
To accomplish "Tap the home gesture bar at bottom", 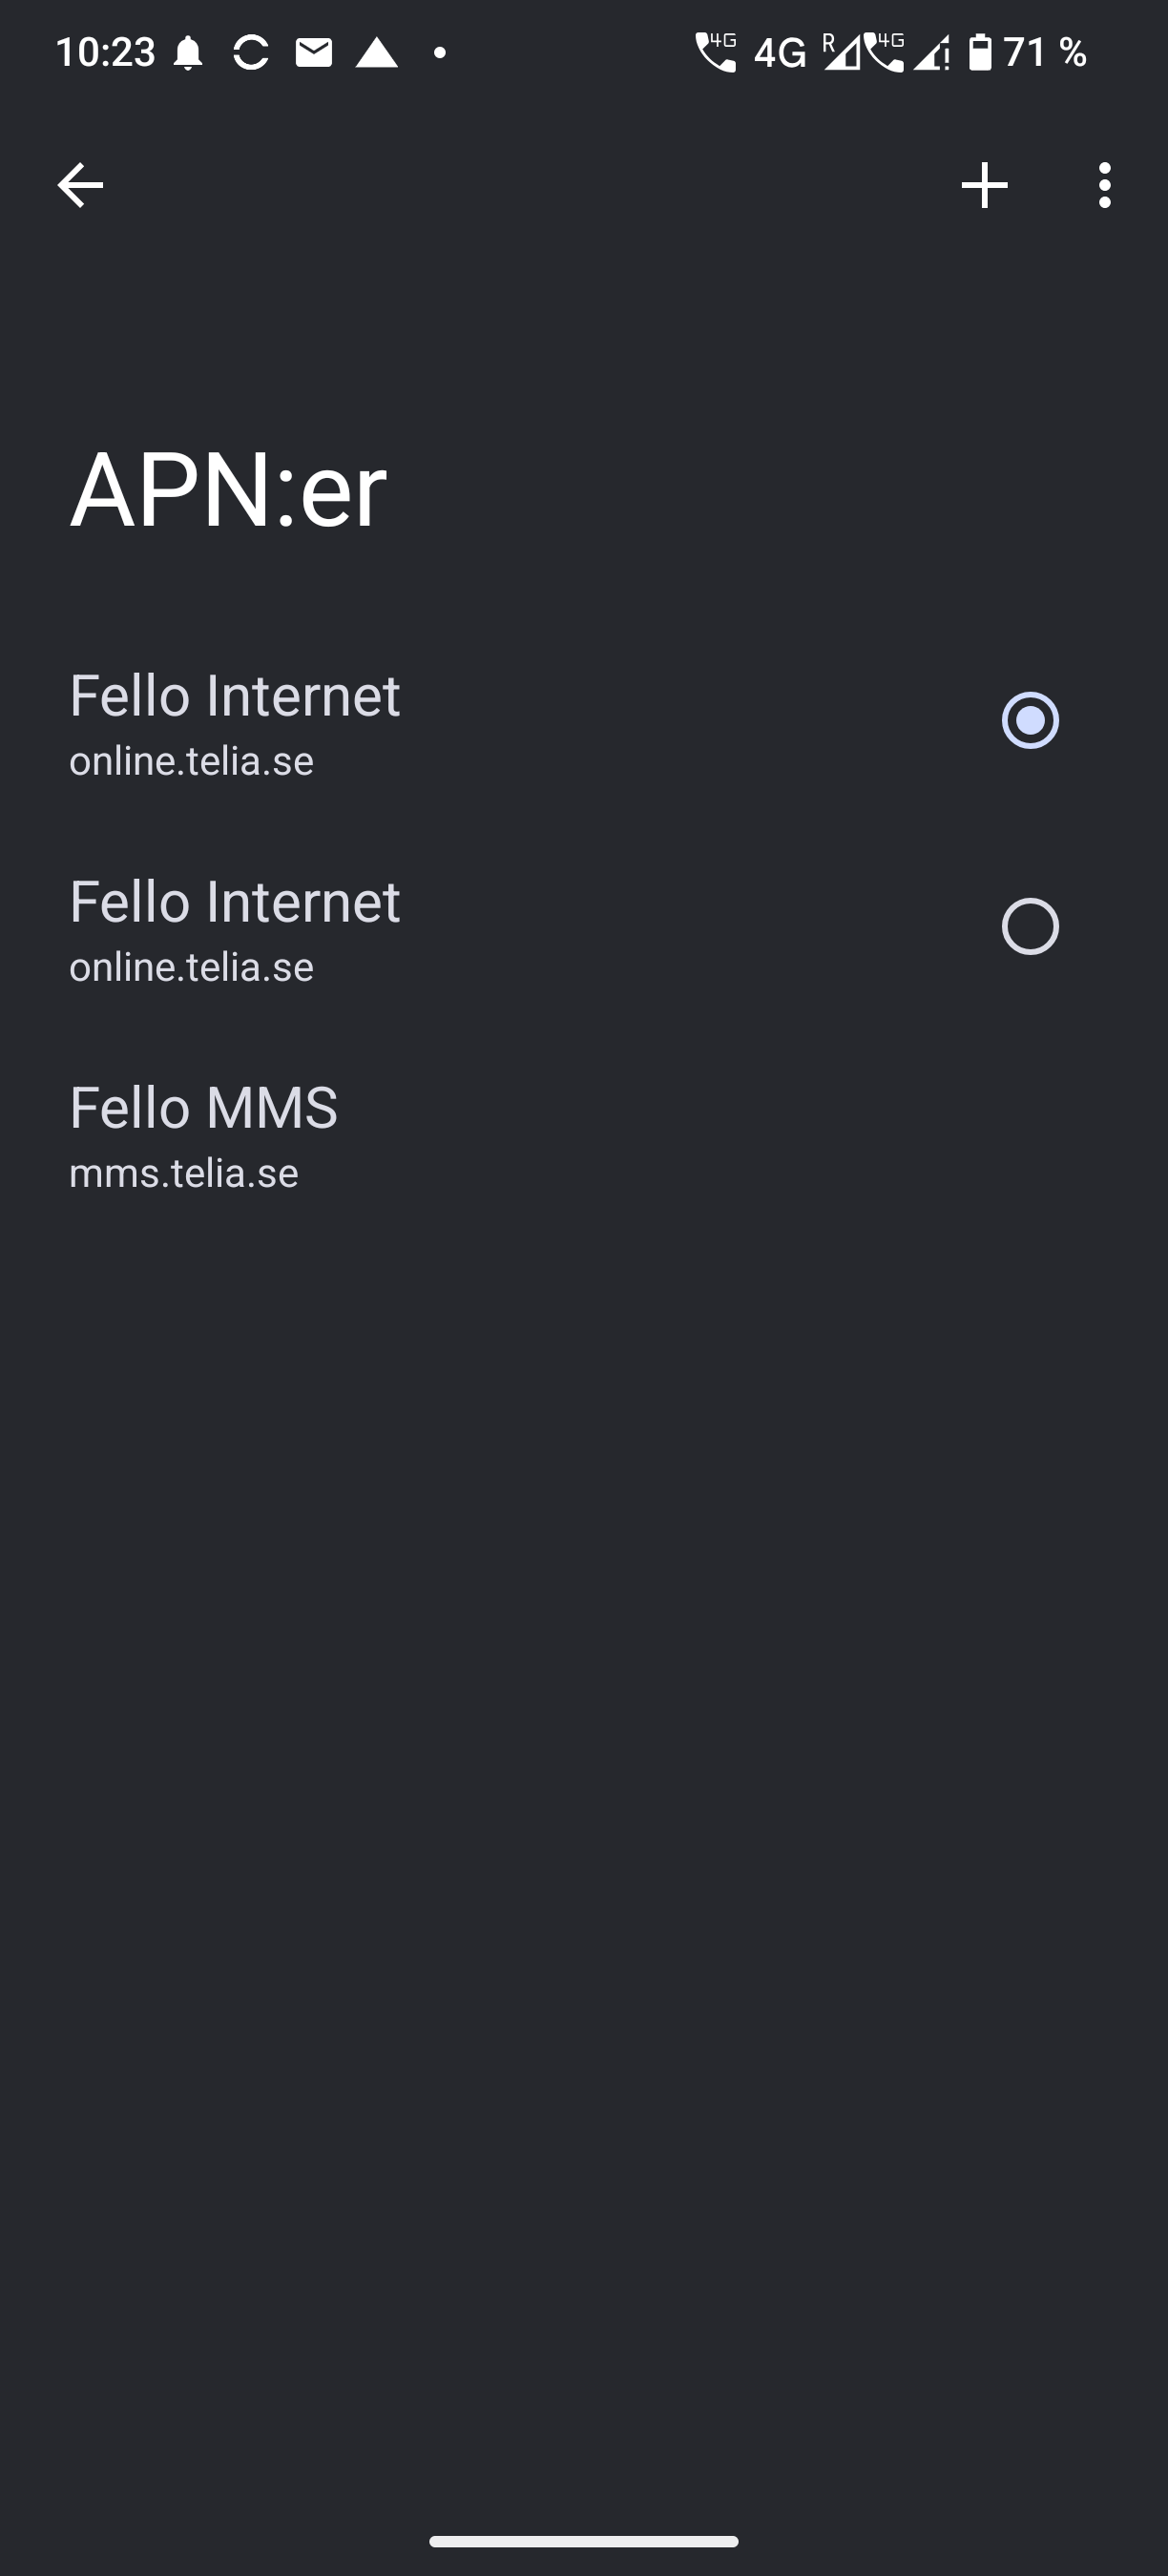I will 584,2541.
